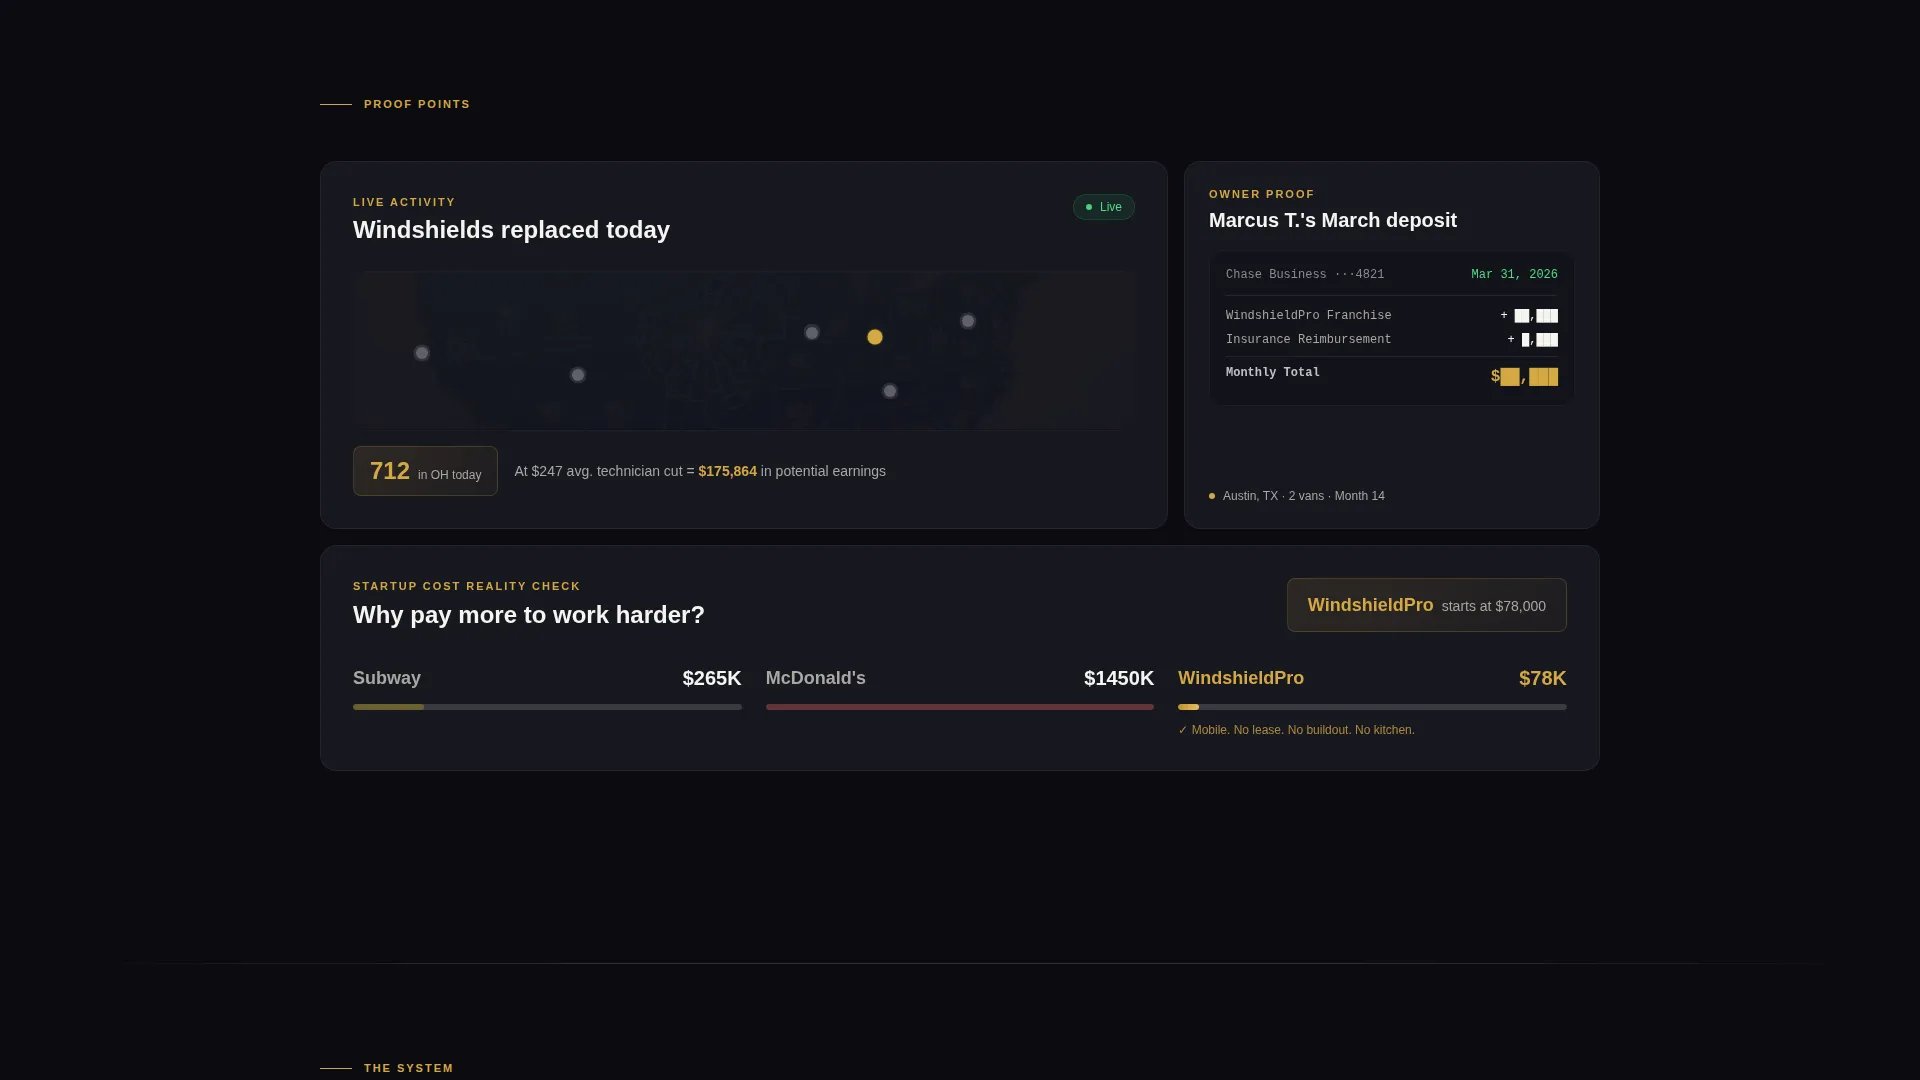The width and height of the screenshot is (1920, 1080).
Task: Select the second gray map dot from the left
Action: pyautogui.click(x=578, y=375)
